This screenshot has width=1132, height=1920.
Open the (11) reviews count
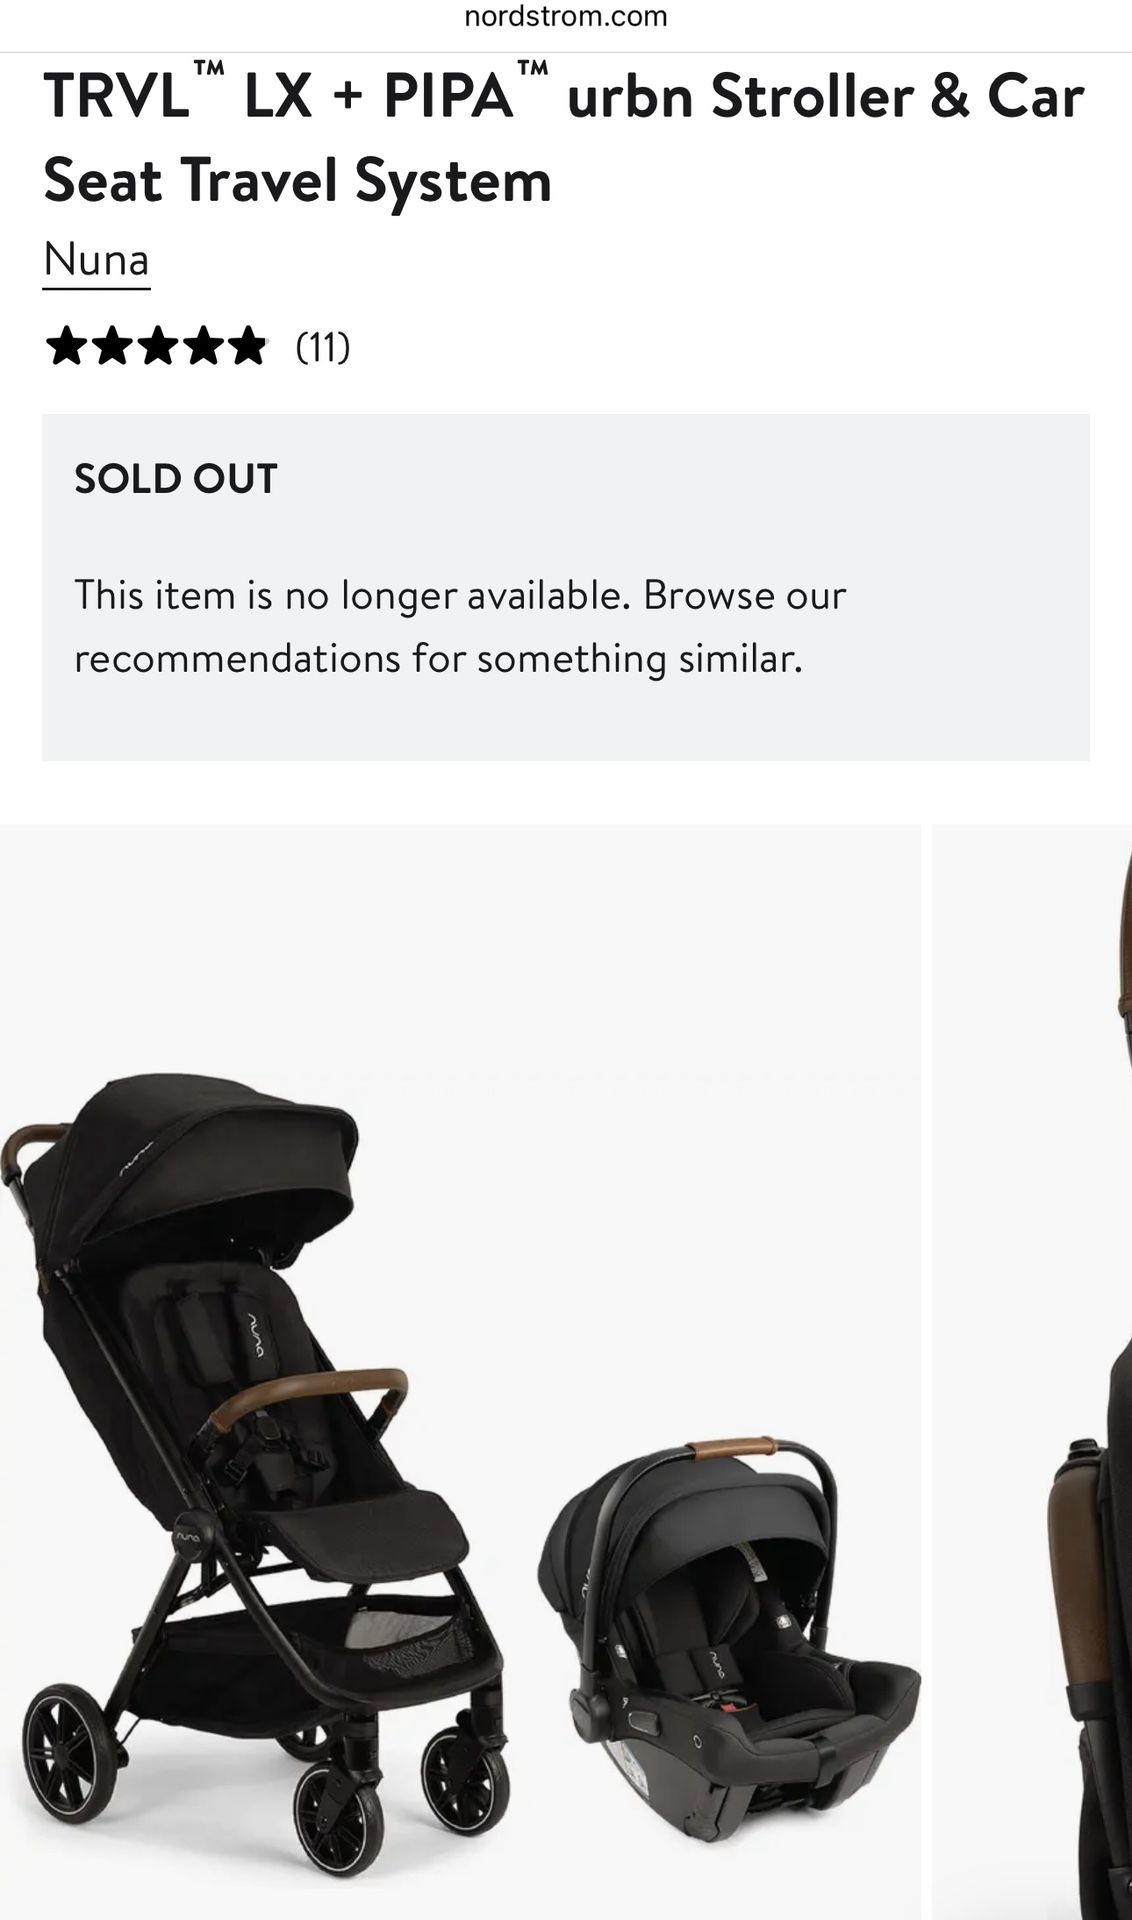click(322, 348)
